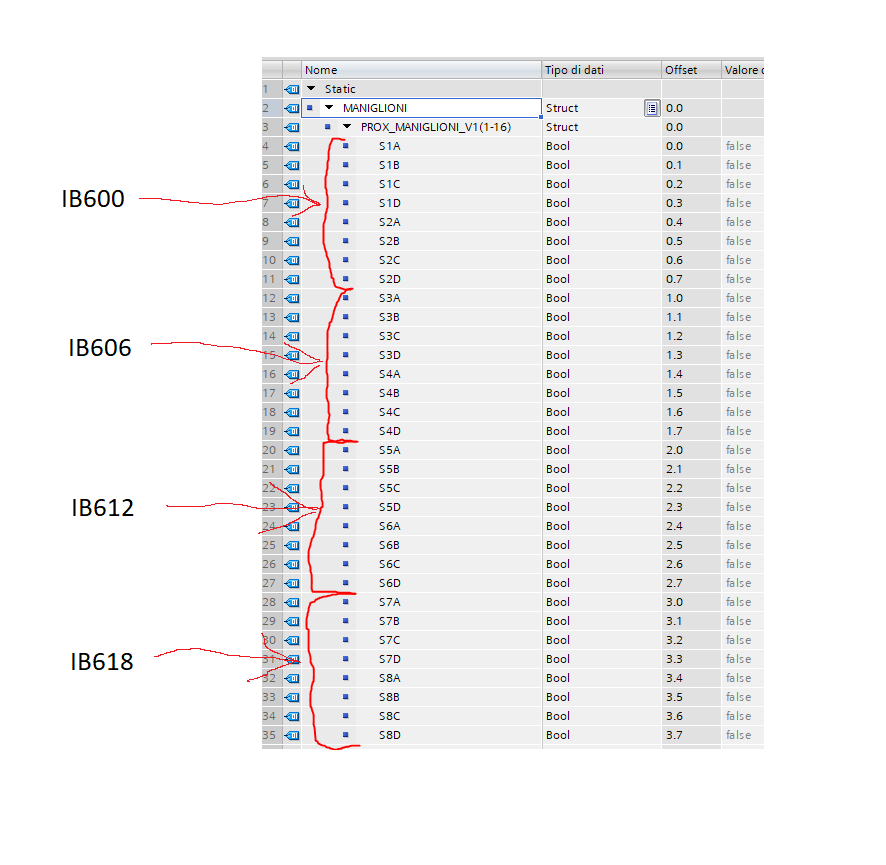Click offset 3.7 in S8D row

(674, 735)
